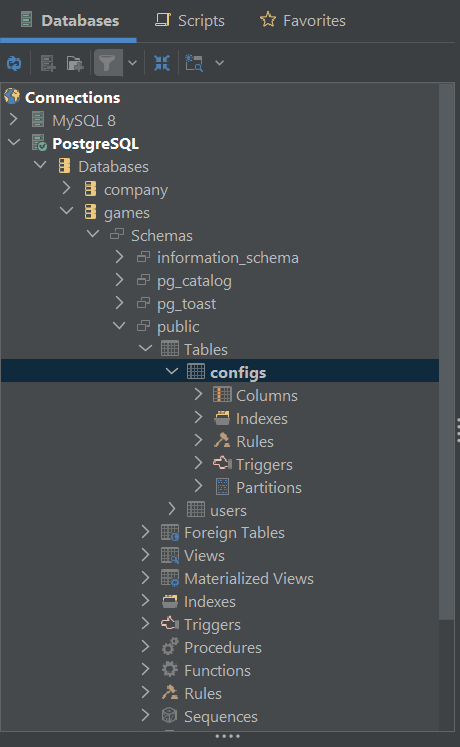This screenshot has height=747, width=460.
Task: Toggle the funnel filter button
Action: [x=108, y=62]
